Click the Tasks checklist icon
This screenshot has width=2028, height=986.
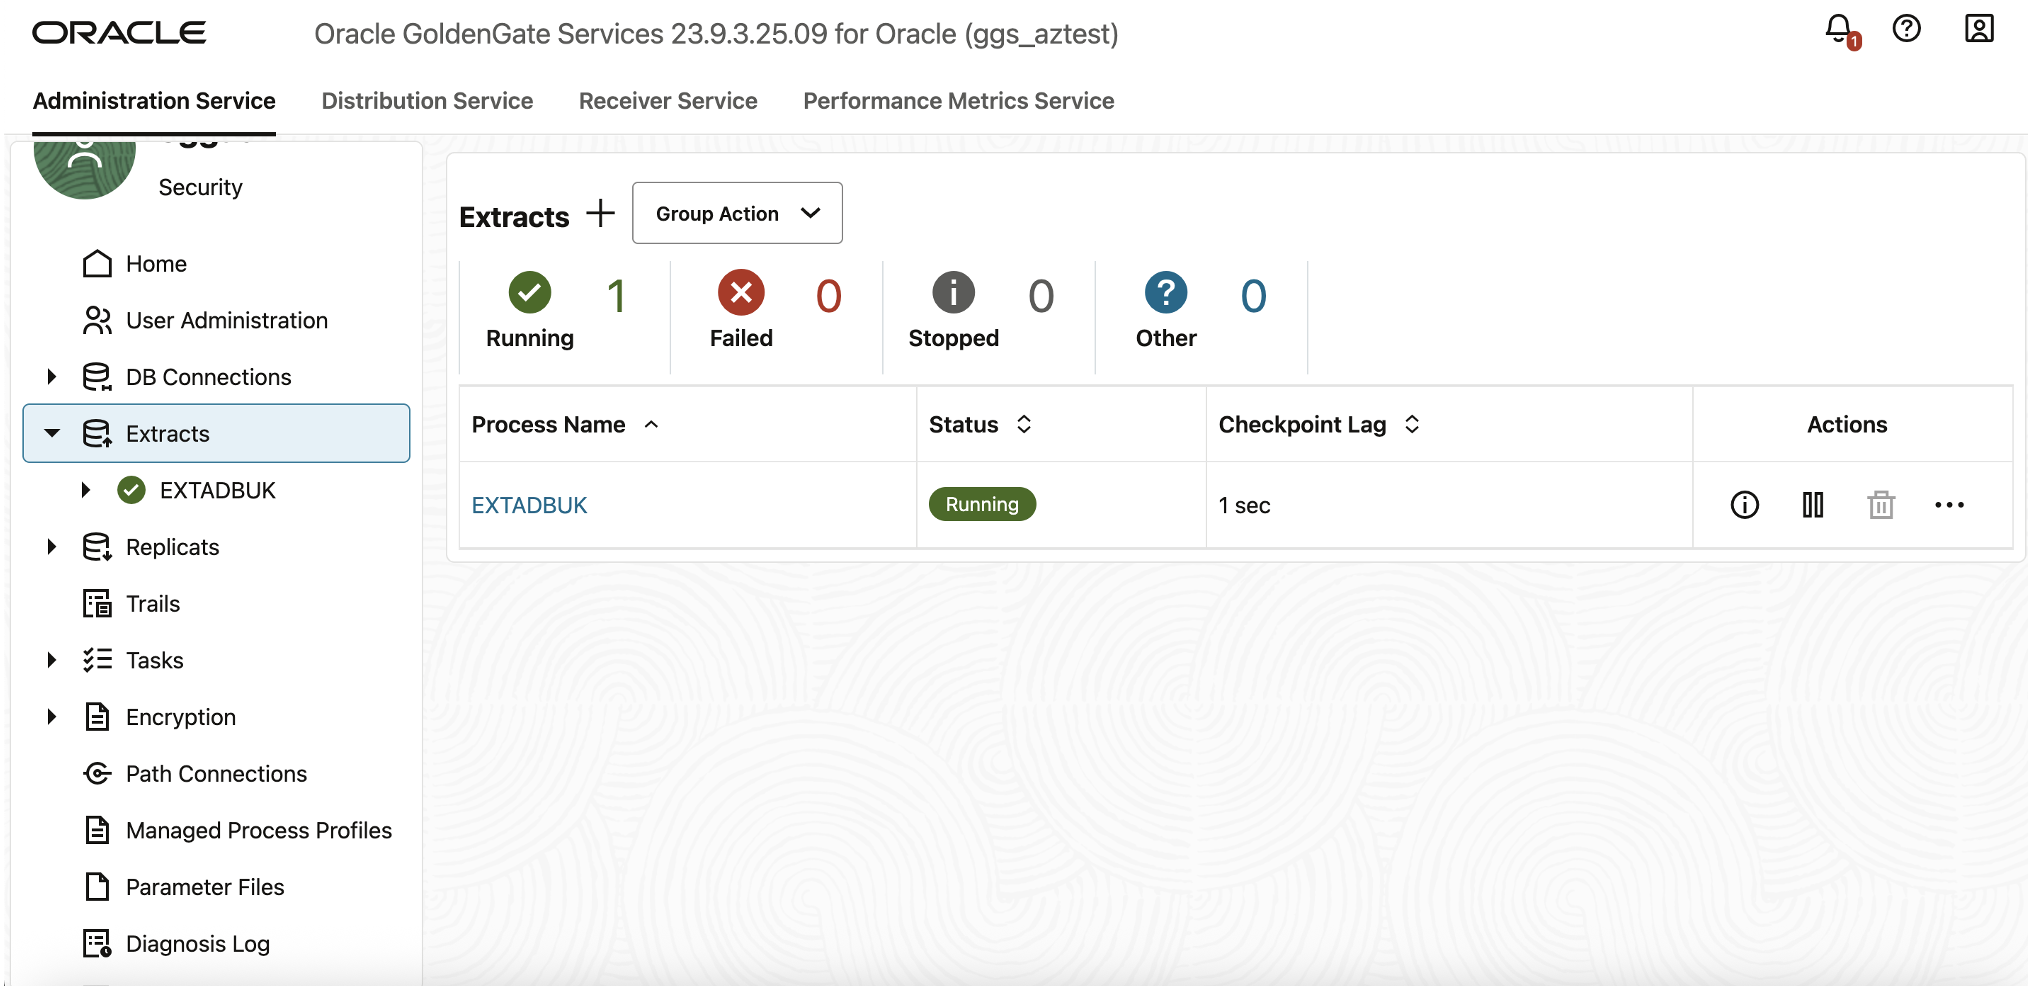point(97,660)
